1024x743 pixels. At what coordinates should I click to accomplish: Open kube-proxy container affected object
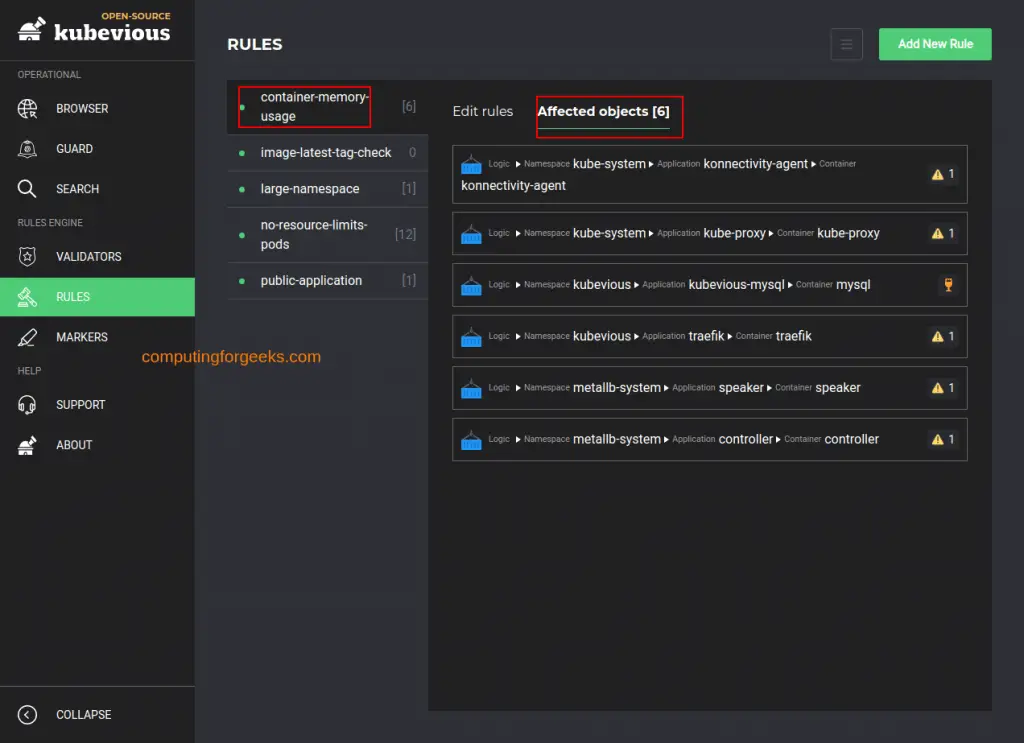(709, 234)
